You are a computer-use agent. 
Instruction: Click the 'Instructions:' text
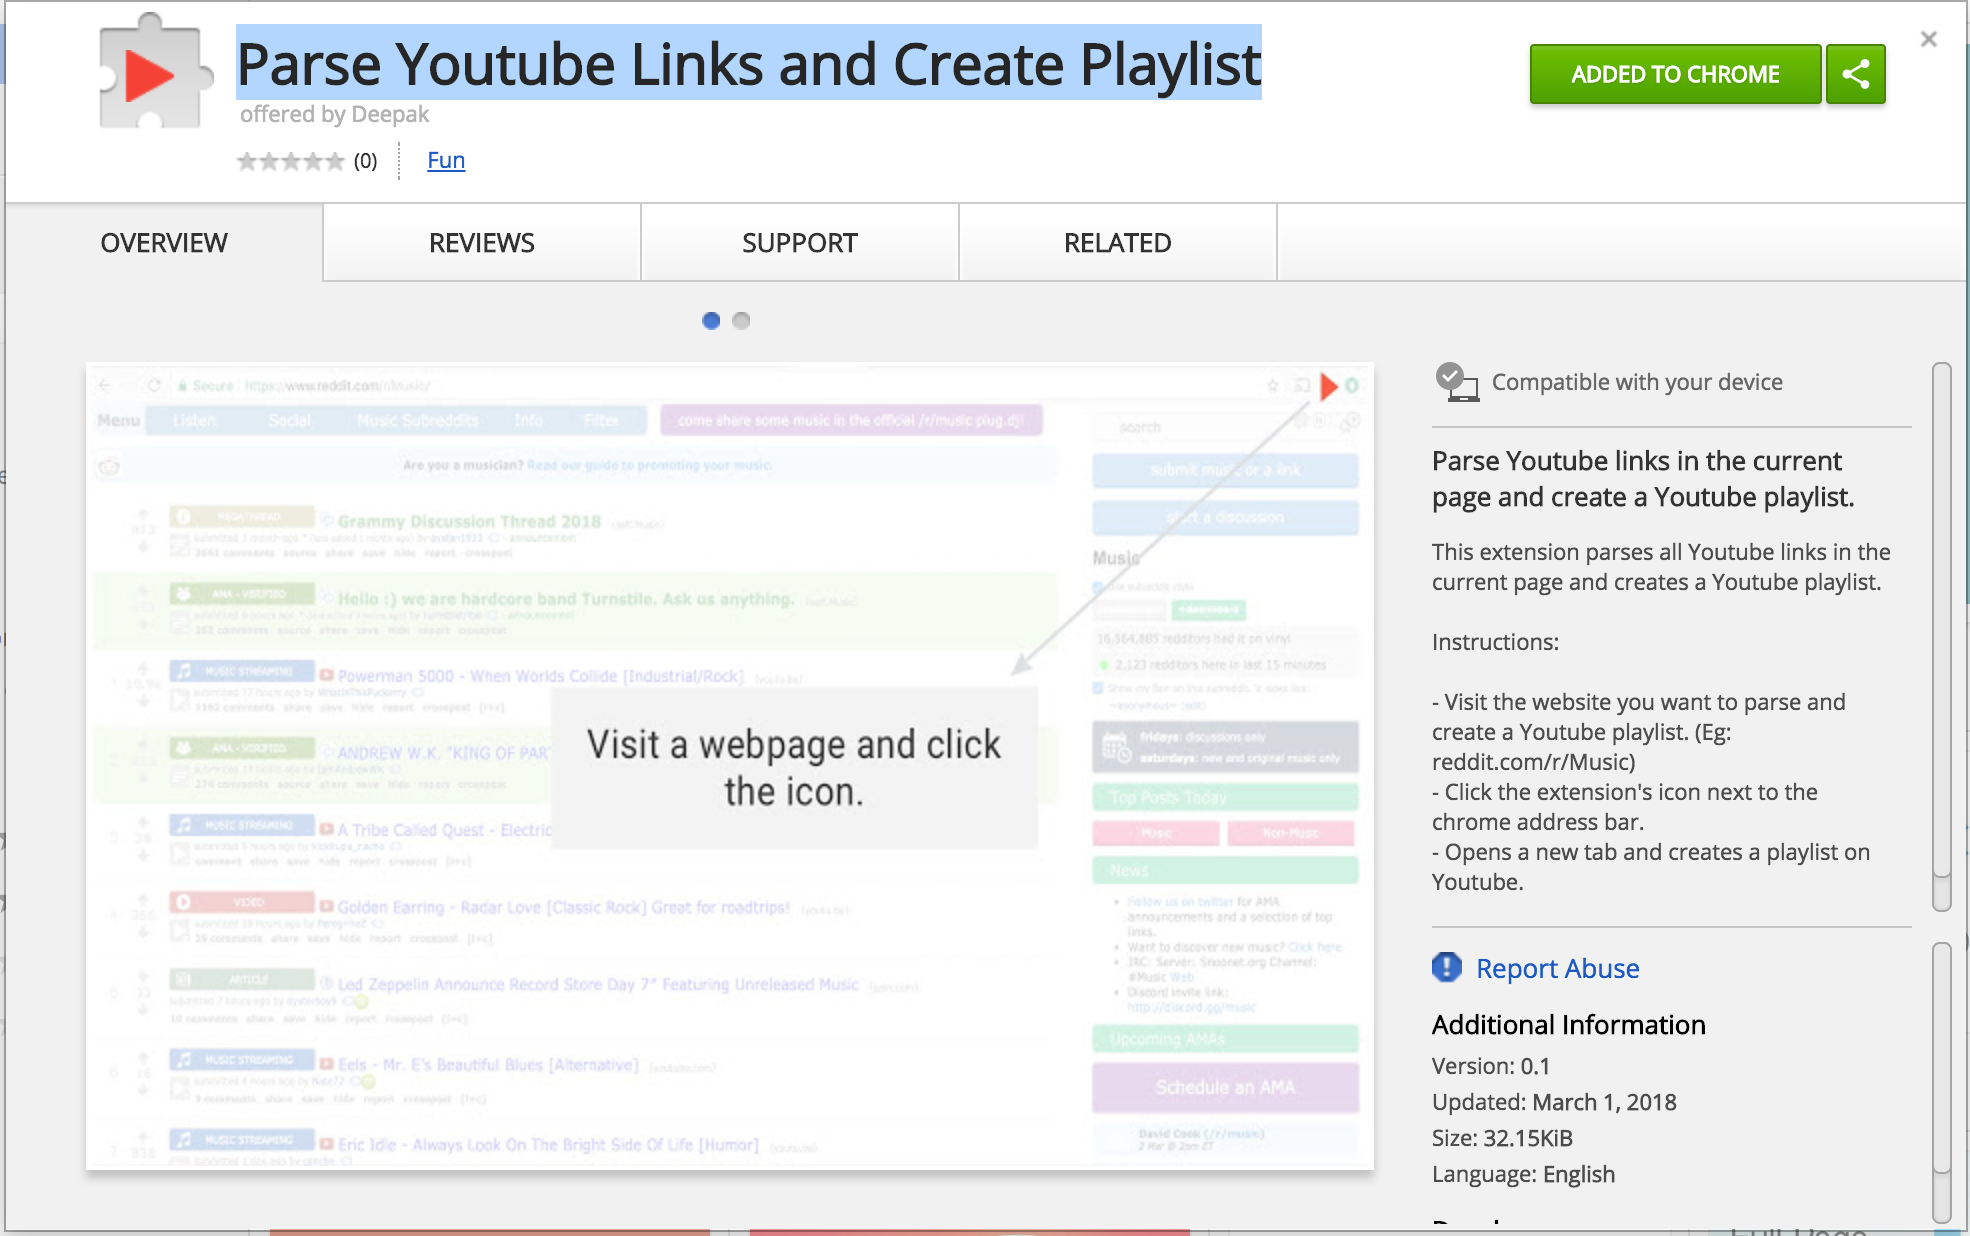(x=1495, y=642)
